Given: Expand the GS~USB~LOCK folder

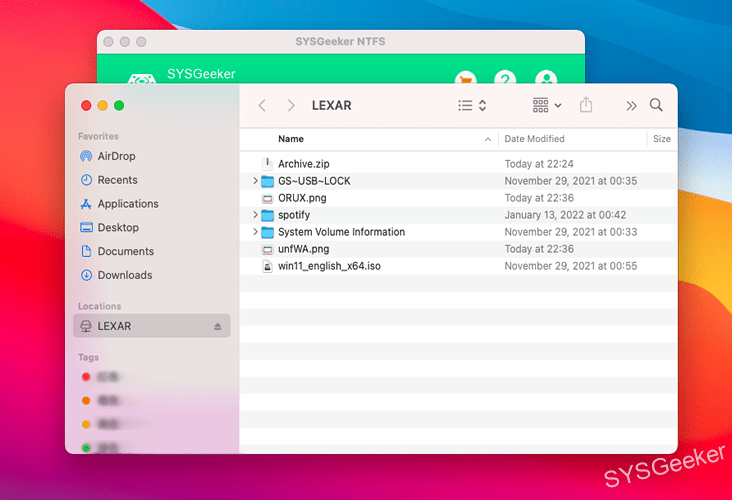Looking at the screenshot, I should (255, 181).
